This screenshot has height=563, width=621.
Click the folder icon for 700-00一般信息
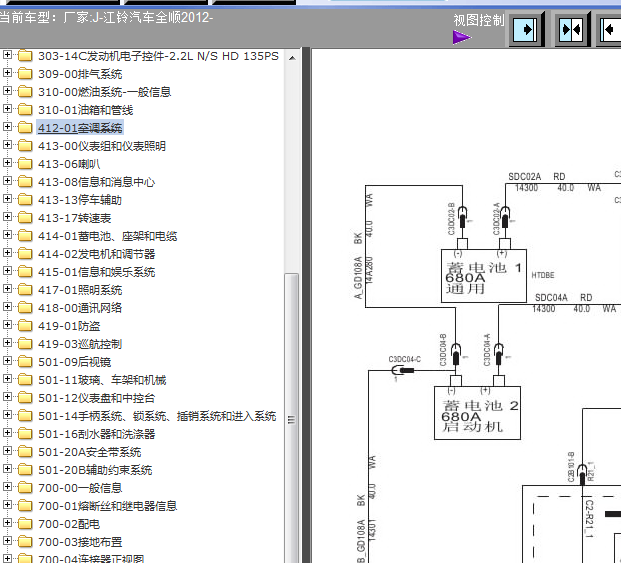click(25, 488)
